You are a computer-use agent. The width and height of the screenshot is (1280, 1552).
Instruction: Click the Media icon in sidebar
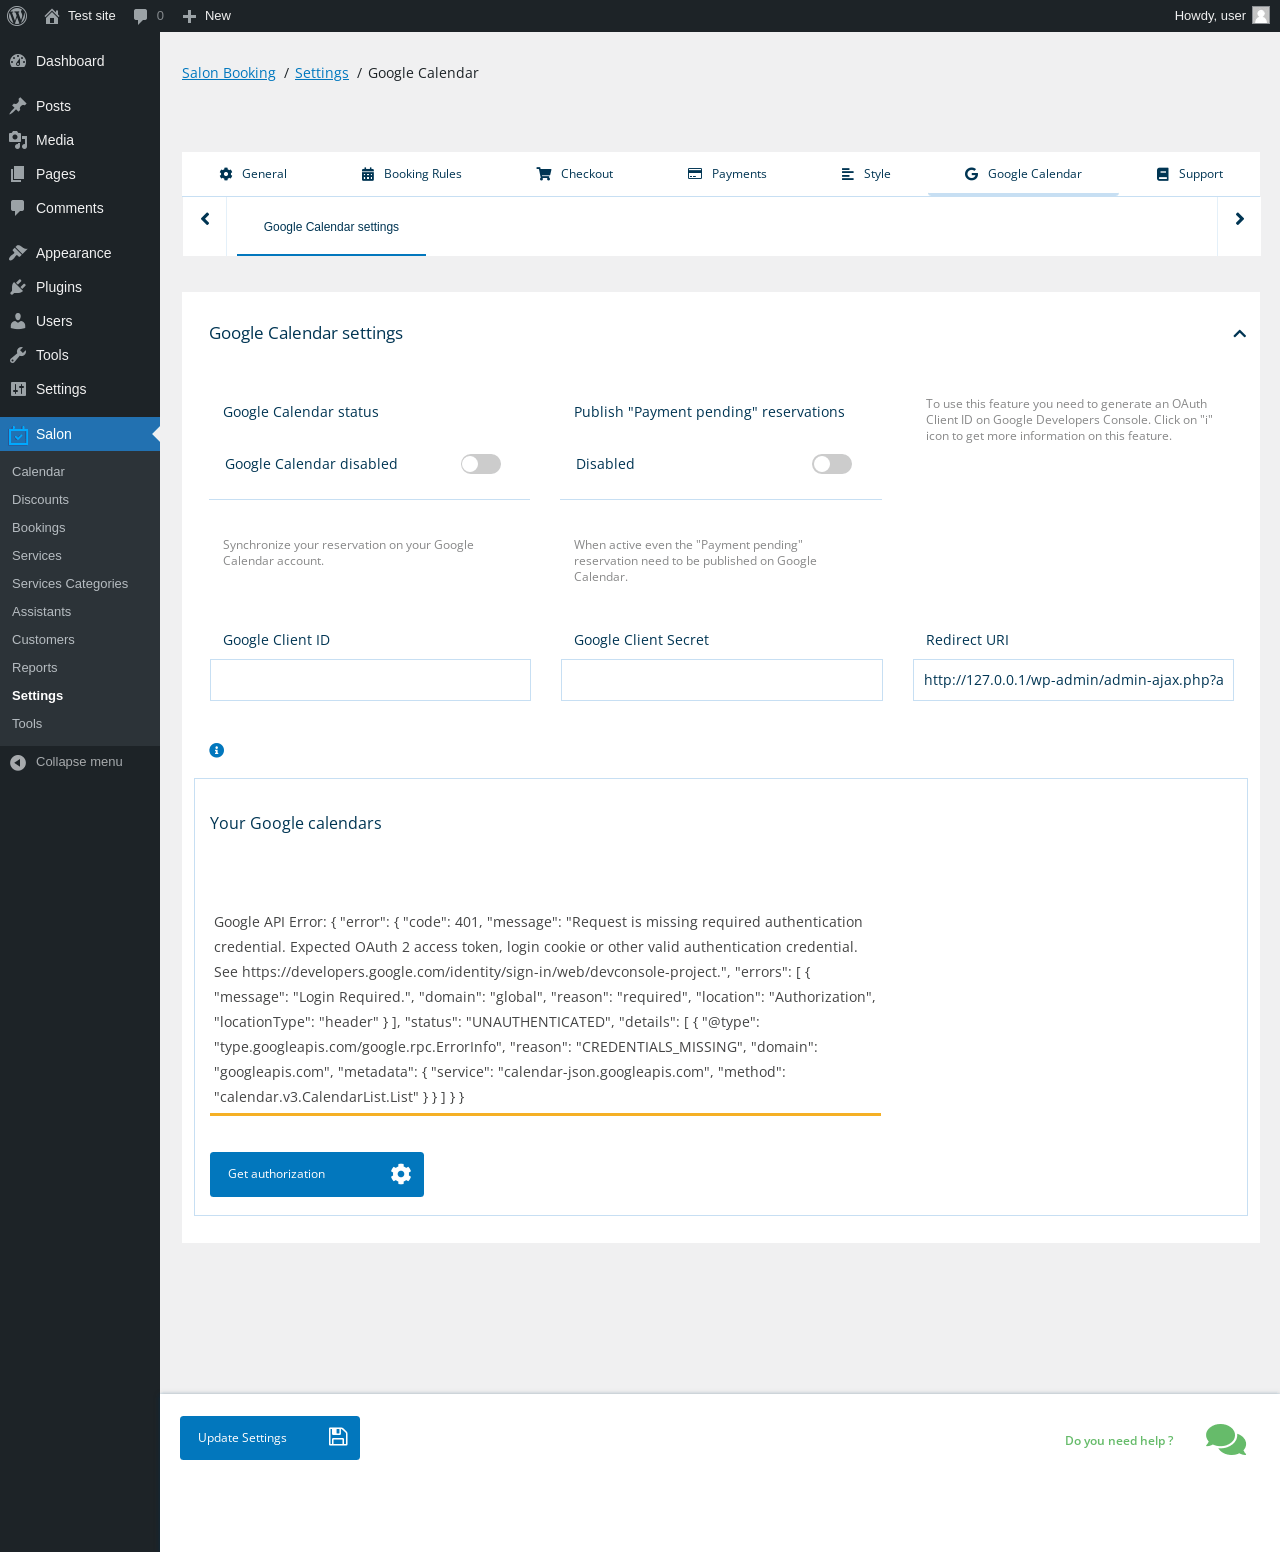click(x=18, y=140)
